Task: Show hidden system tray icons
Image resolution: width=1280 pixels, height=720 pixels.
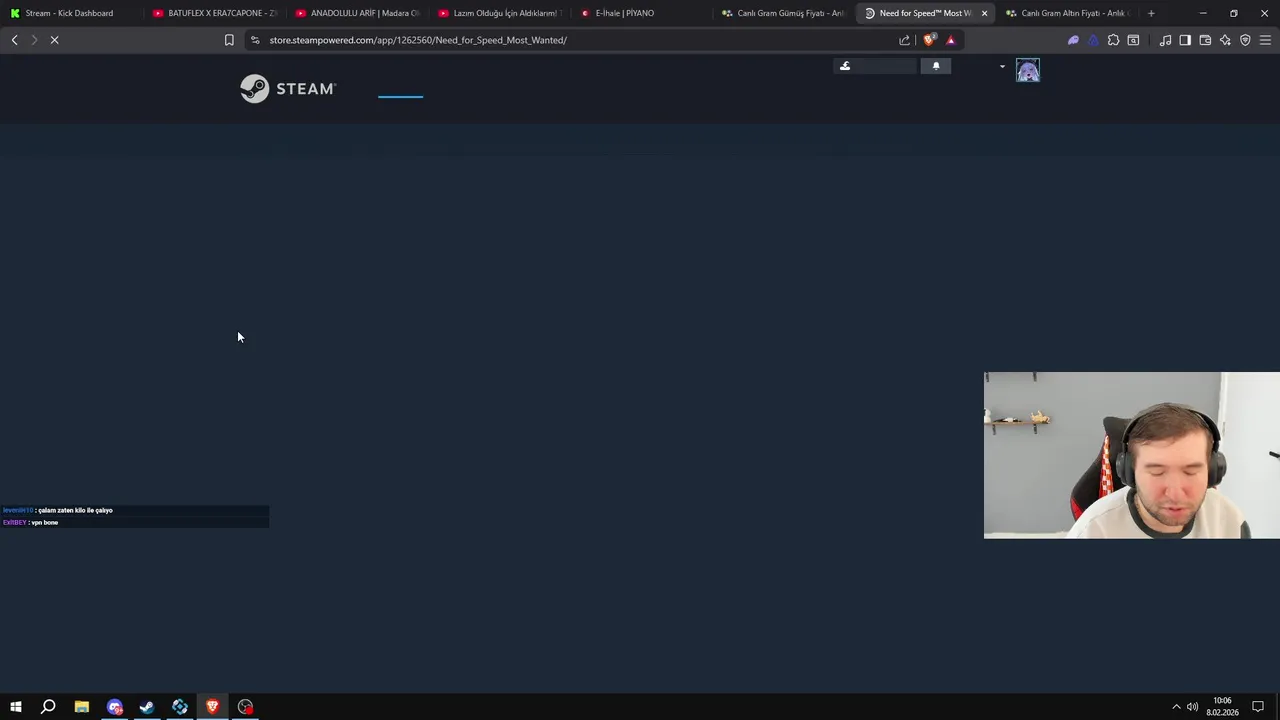Action: (x=1176, y=707)
